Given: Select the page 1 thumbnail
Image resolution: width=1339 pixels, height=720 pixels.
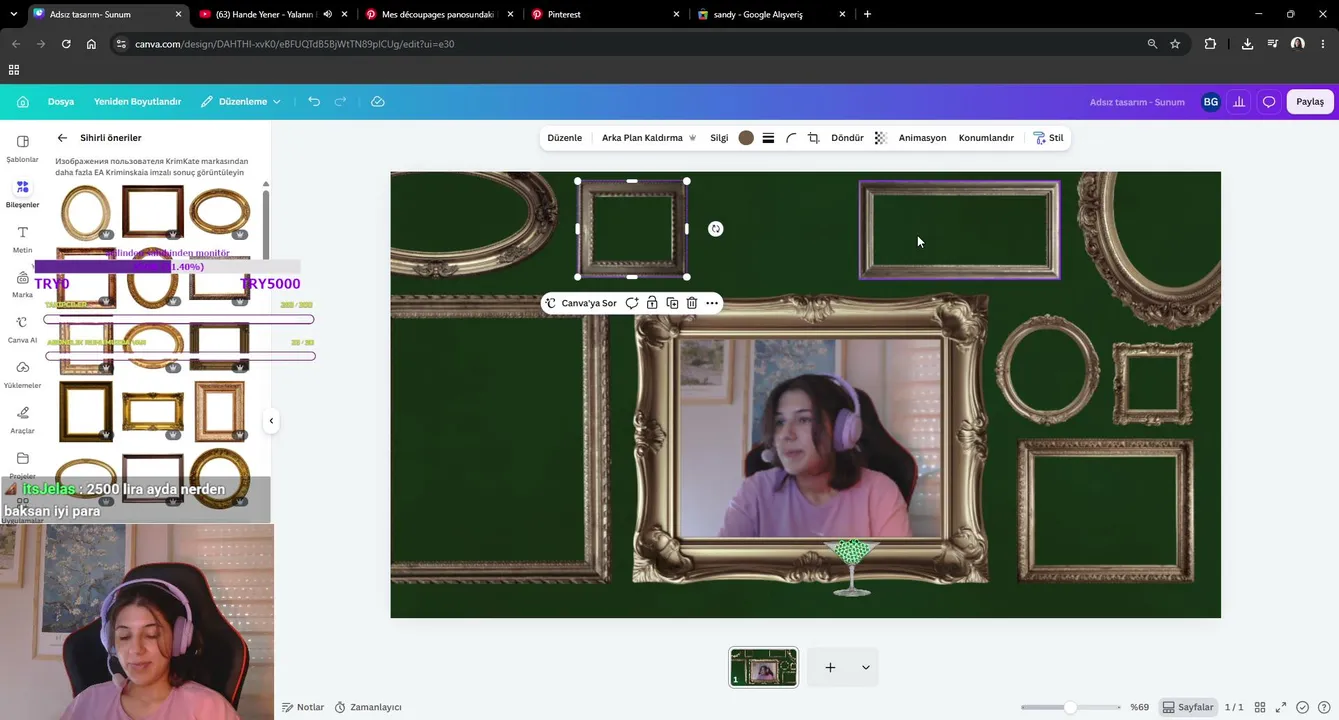Looking at the screenshot, I should [x=764, y=667].
